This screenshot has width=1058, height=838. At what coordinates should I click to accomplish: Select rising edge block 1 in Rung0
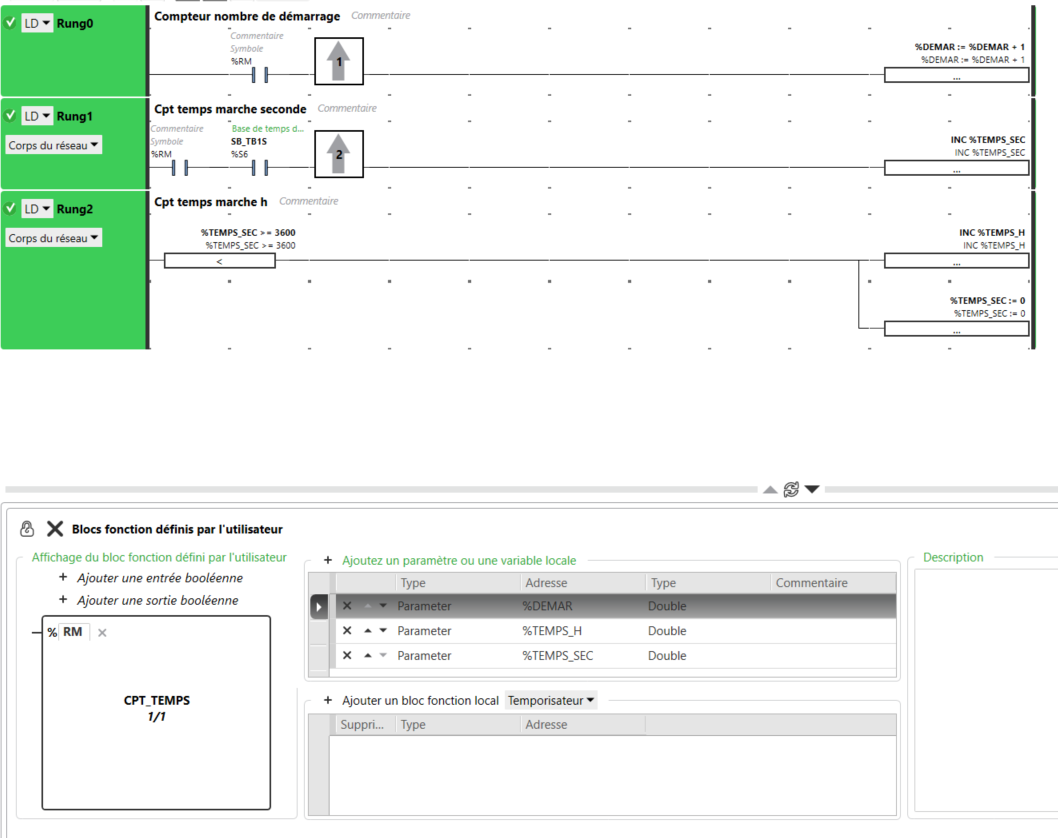pyautogui.click(x=339, y=62)
